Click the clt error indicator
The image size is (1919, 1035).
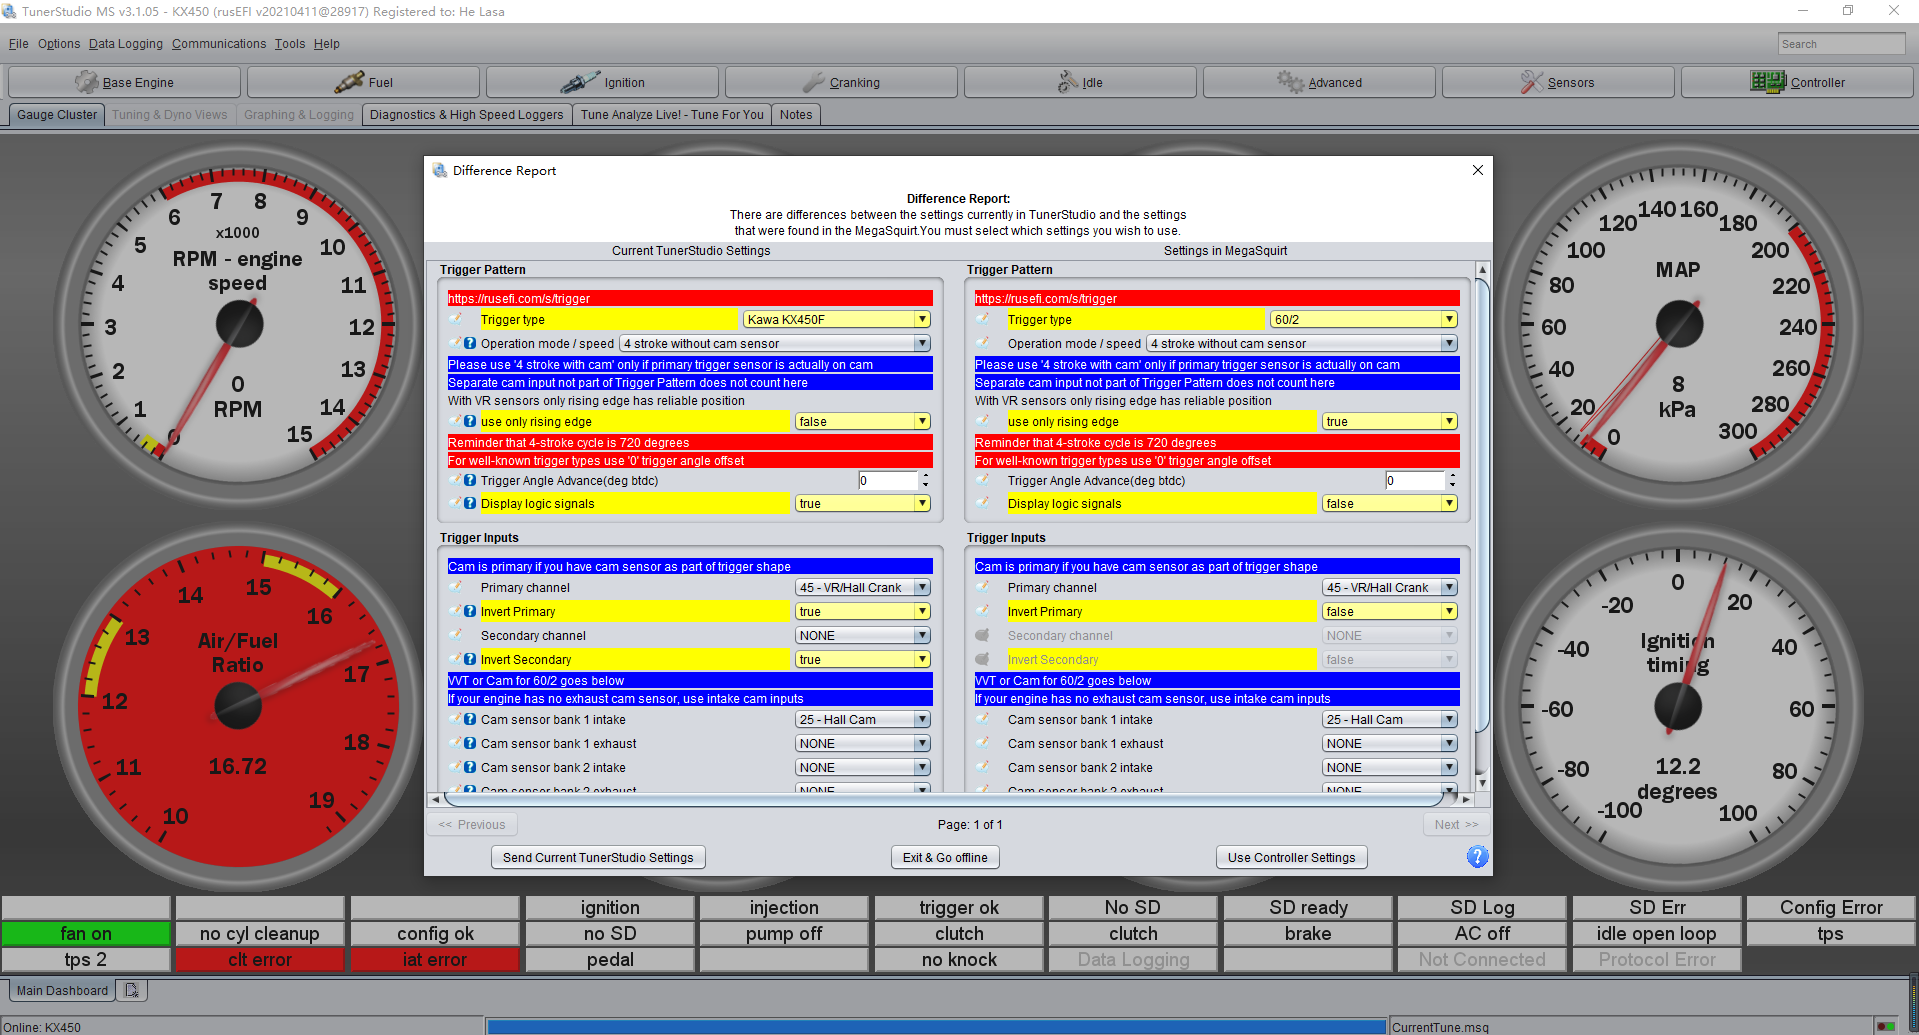260,959
